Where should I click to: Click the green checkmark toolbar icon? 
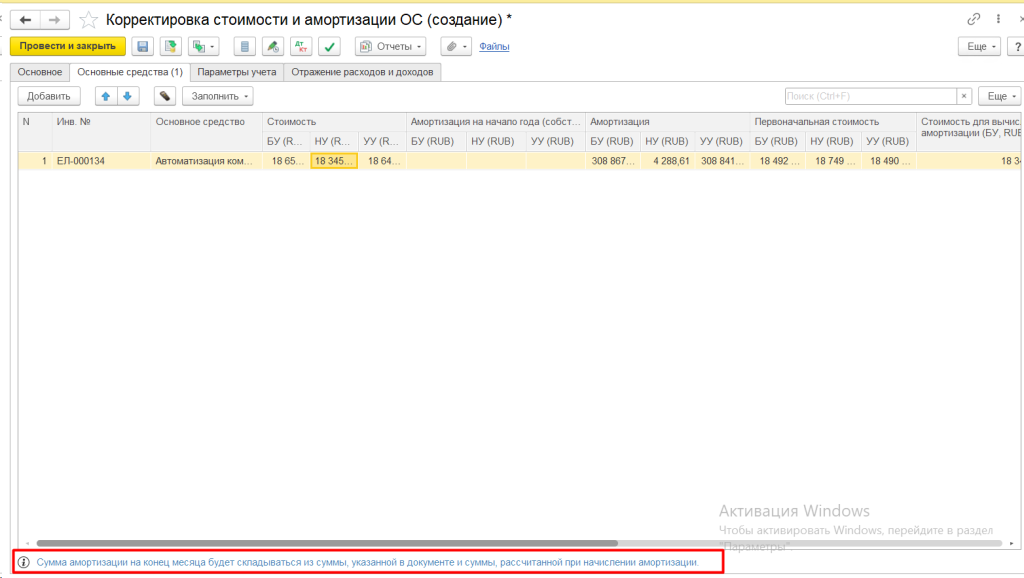pyautogui.click(x=330, y=46)
